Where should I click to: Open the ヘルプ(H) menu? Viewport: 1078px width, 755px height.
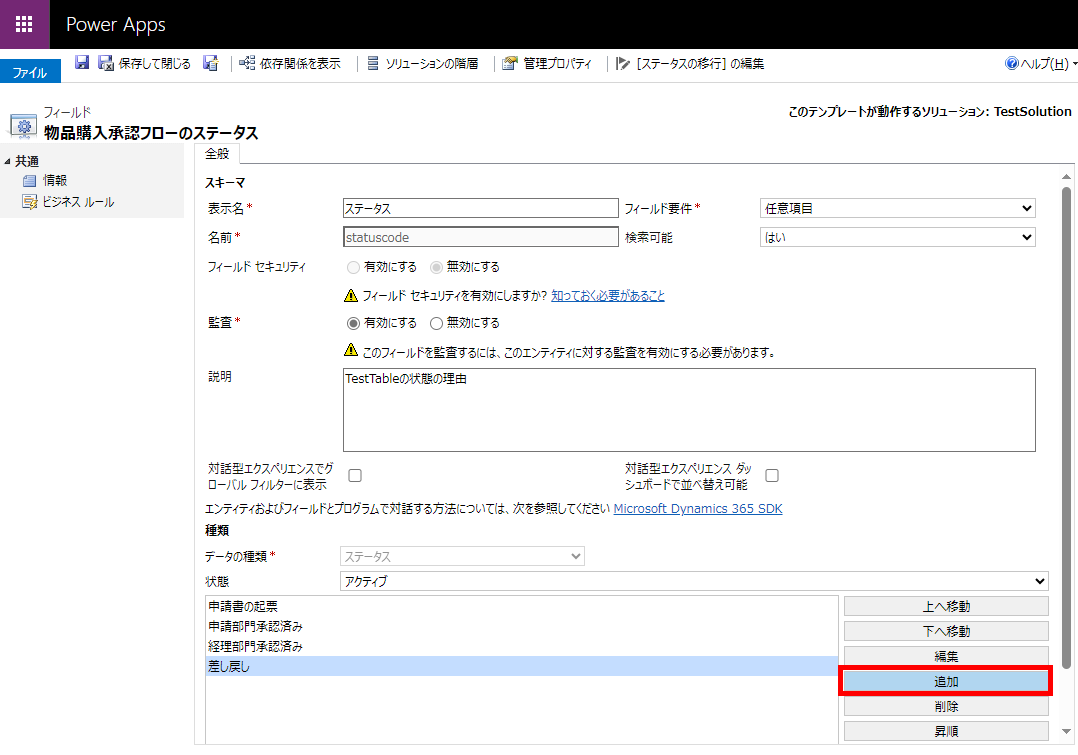pos(1044,63)
